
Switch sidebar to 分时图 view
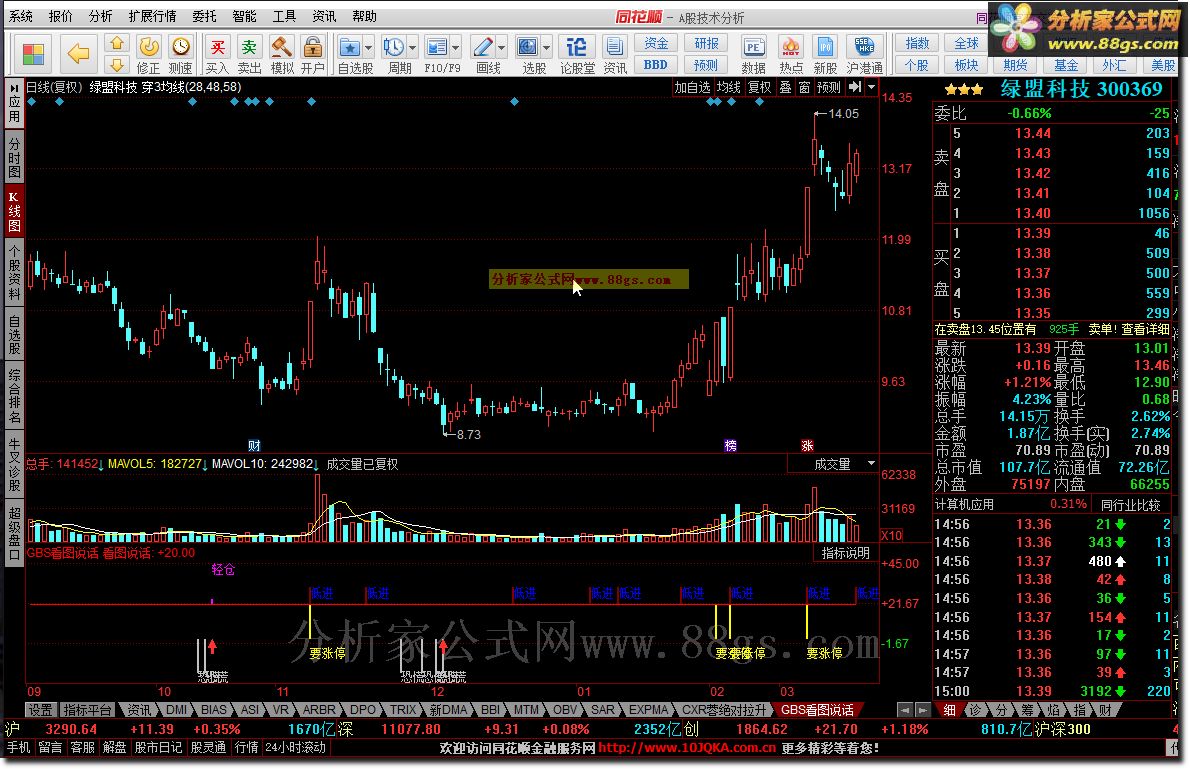[x=14, y=157]
